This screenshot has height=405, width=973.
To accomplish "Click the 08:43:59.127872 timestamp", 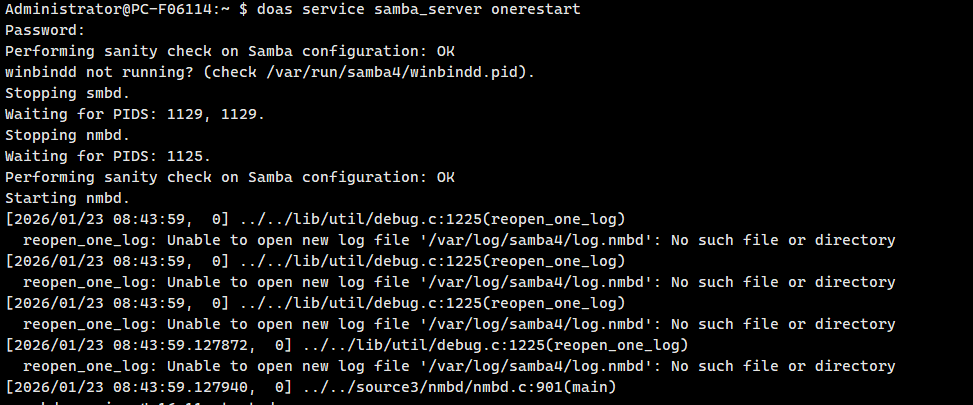I will (164, 345).
